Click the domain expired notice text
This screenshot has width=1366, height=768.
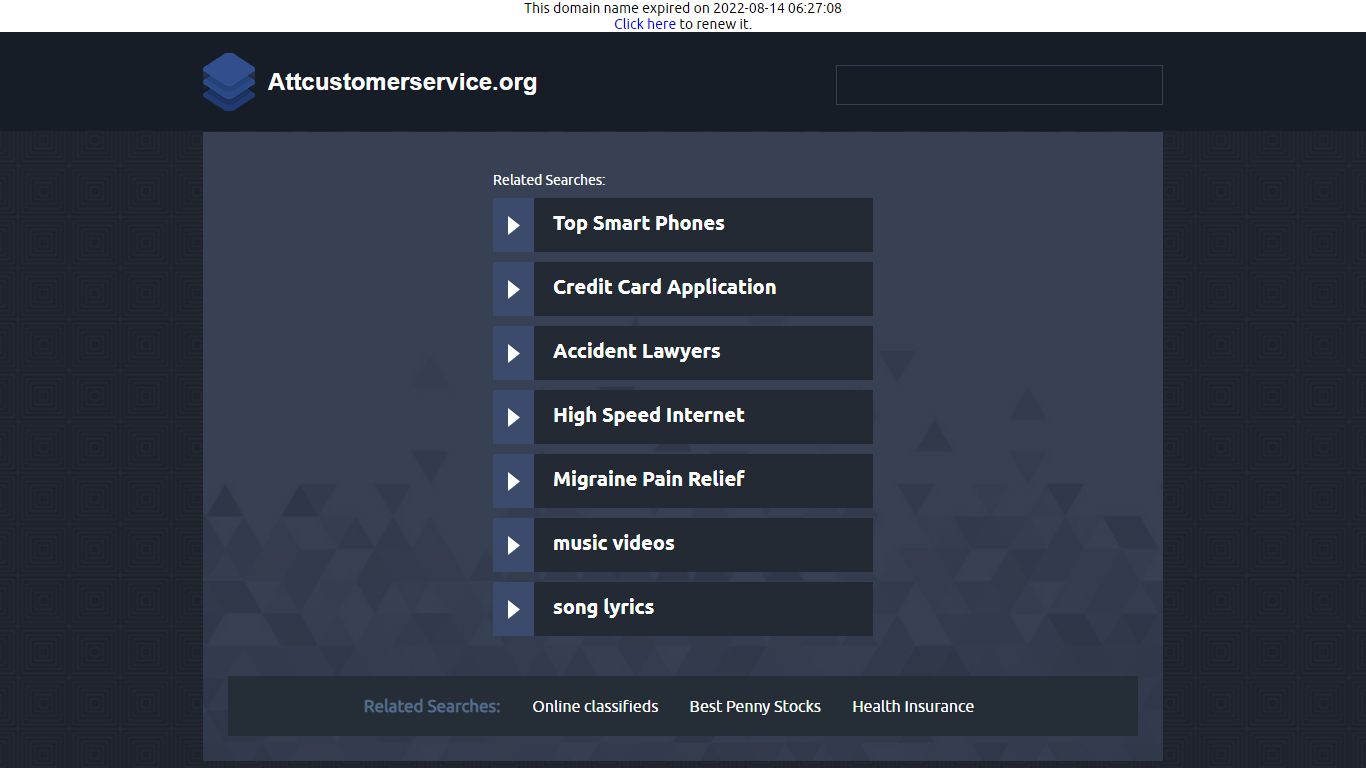683,8
